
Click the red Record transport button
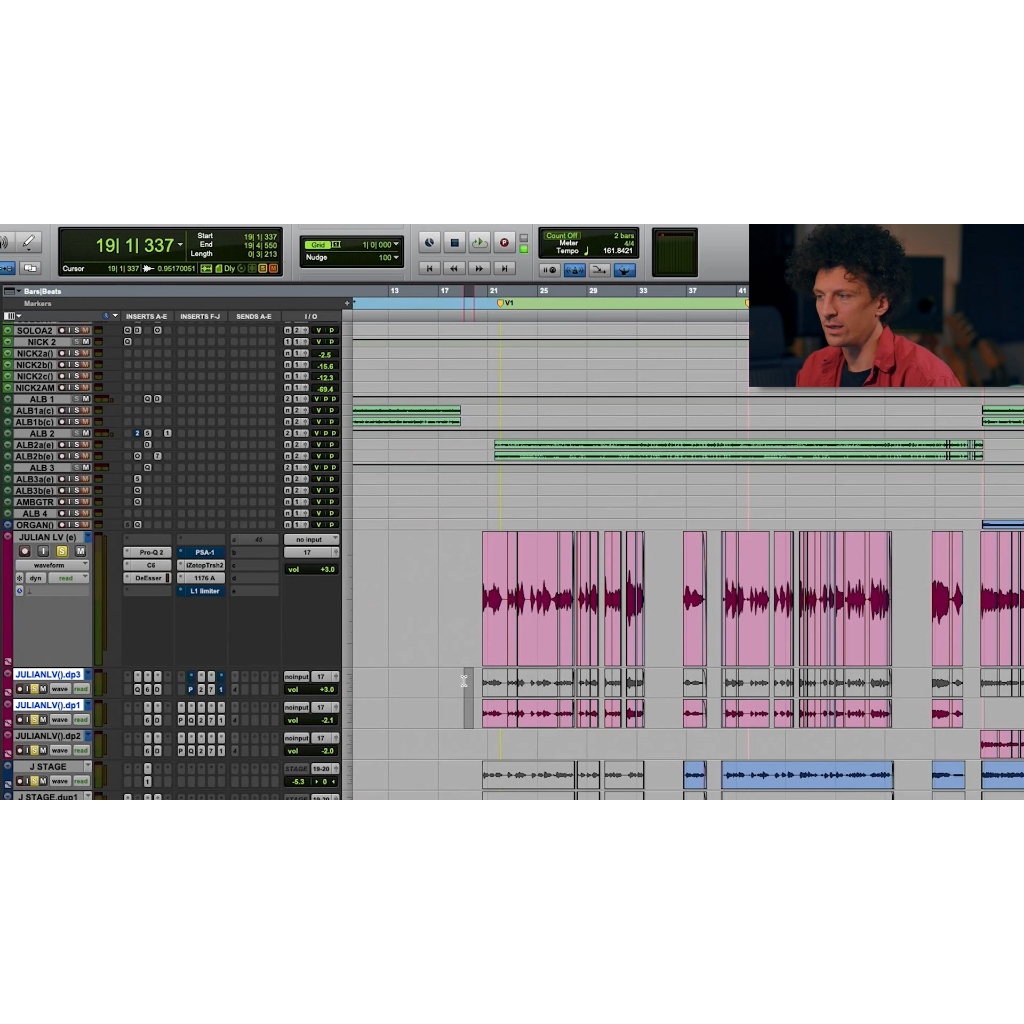pos(504,243)
